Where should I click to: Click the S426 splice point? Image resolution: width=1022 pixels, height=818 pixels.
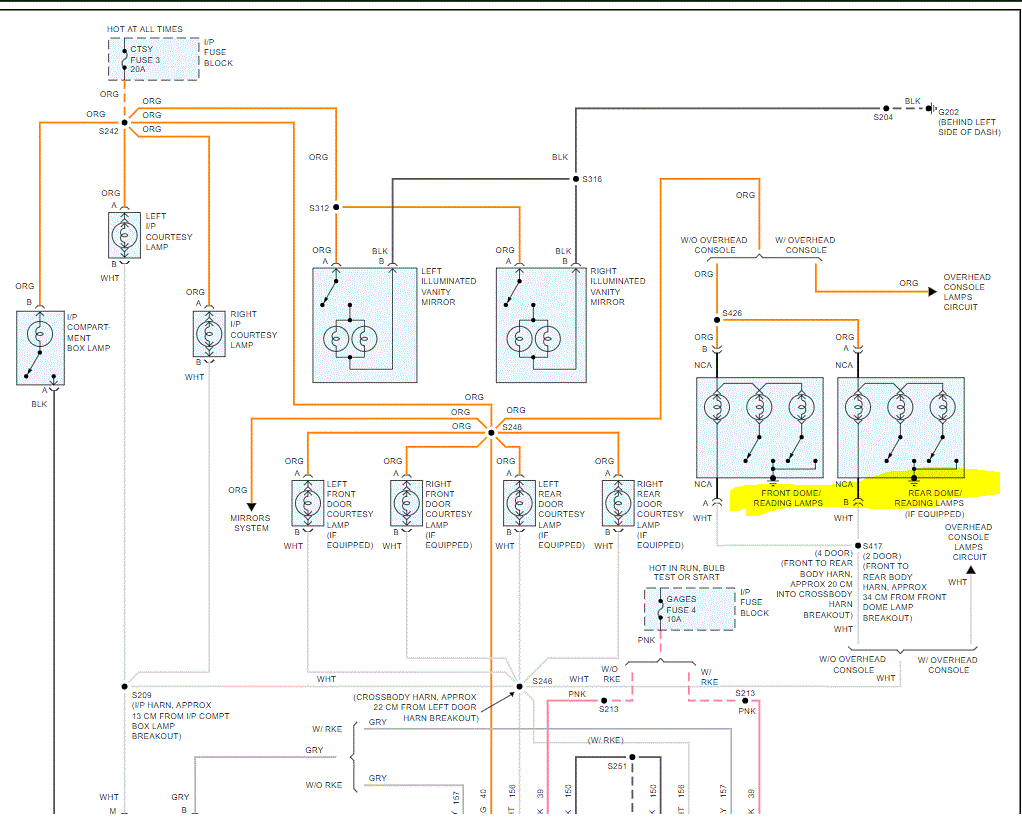click(716, 320)
